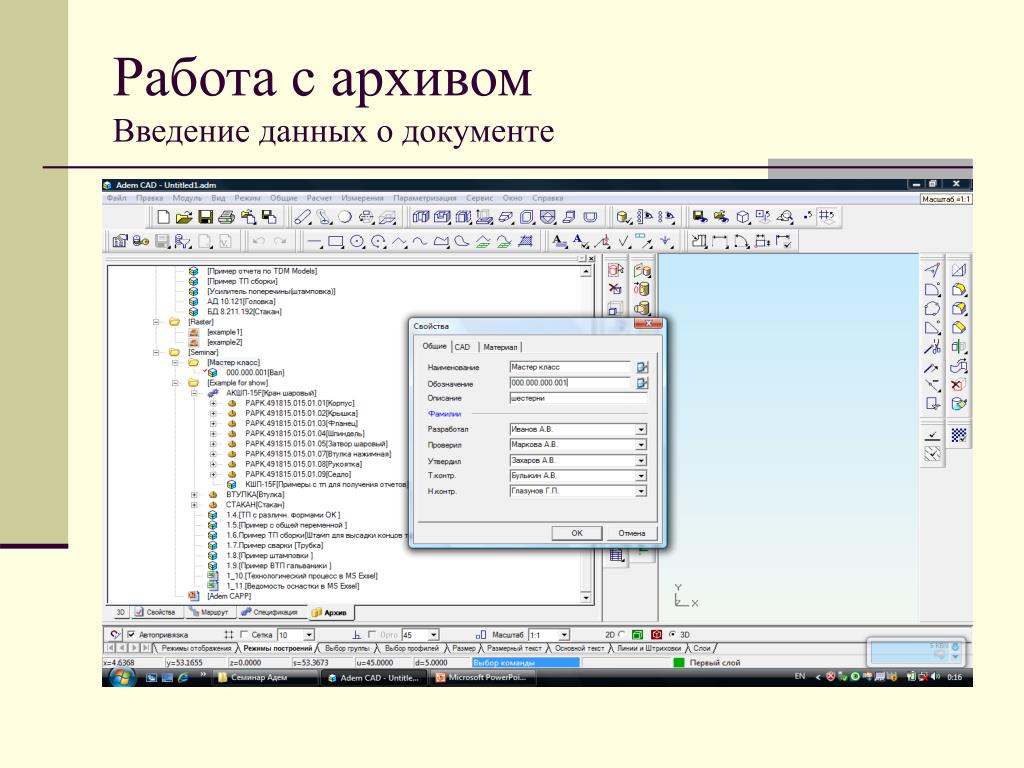Open the Слои bottom tab
1024x768 pixels.
pos(701,648)
